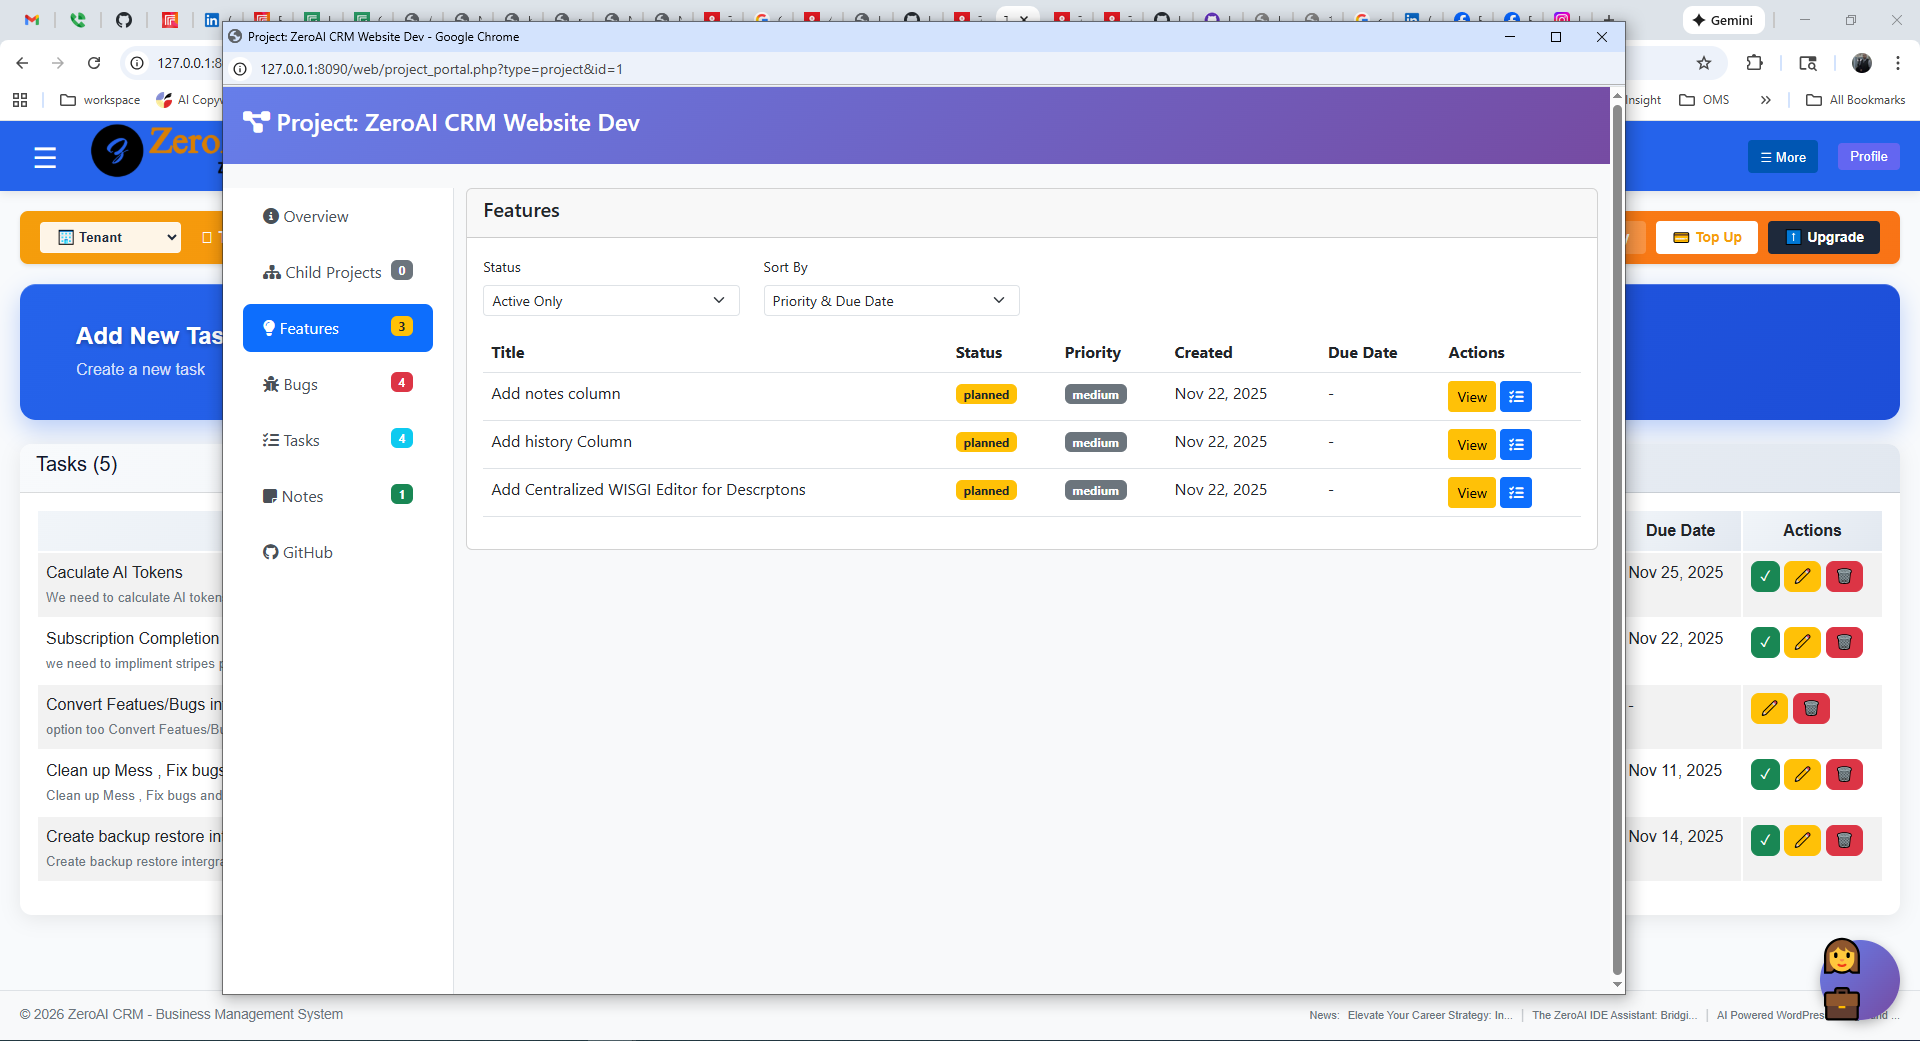Switch to the Bugs section
This screenshot has height=1041, width=1920.
click(x=300, y=385)
